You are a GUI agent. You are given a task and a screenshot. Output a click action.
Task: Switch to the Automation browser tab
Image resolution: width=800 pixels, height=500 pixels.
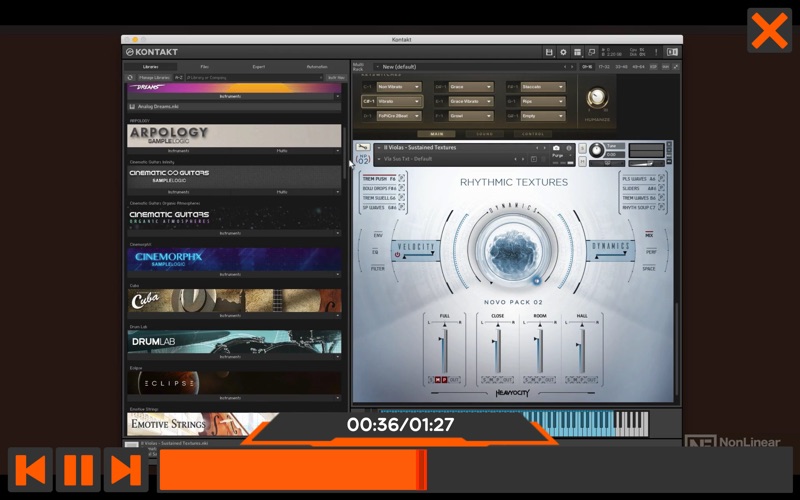pyautogui.click(x=317, y=67)
